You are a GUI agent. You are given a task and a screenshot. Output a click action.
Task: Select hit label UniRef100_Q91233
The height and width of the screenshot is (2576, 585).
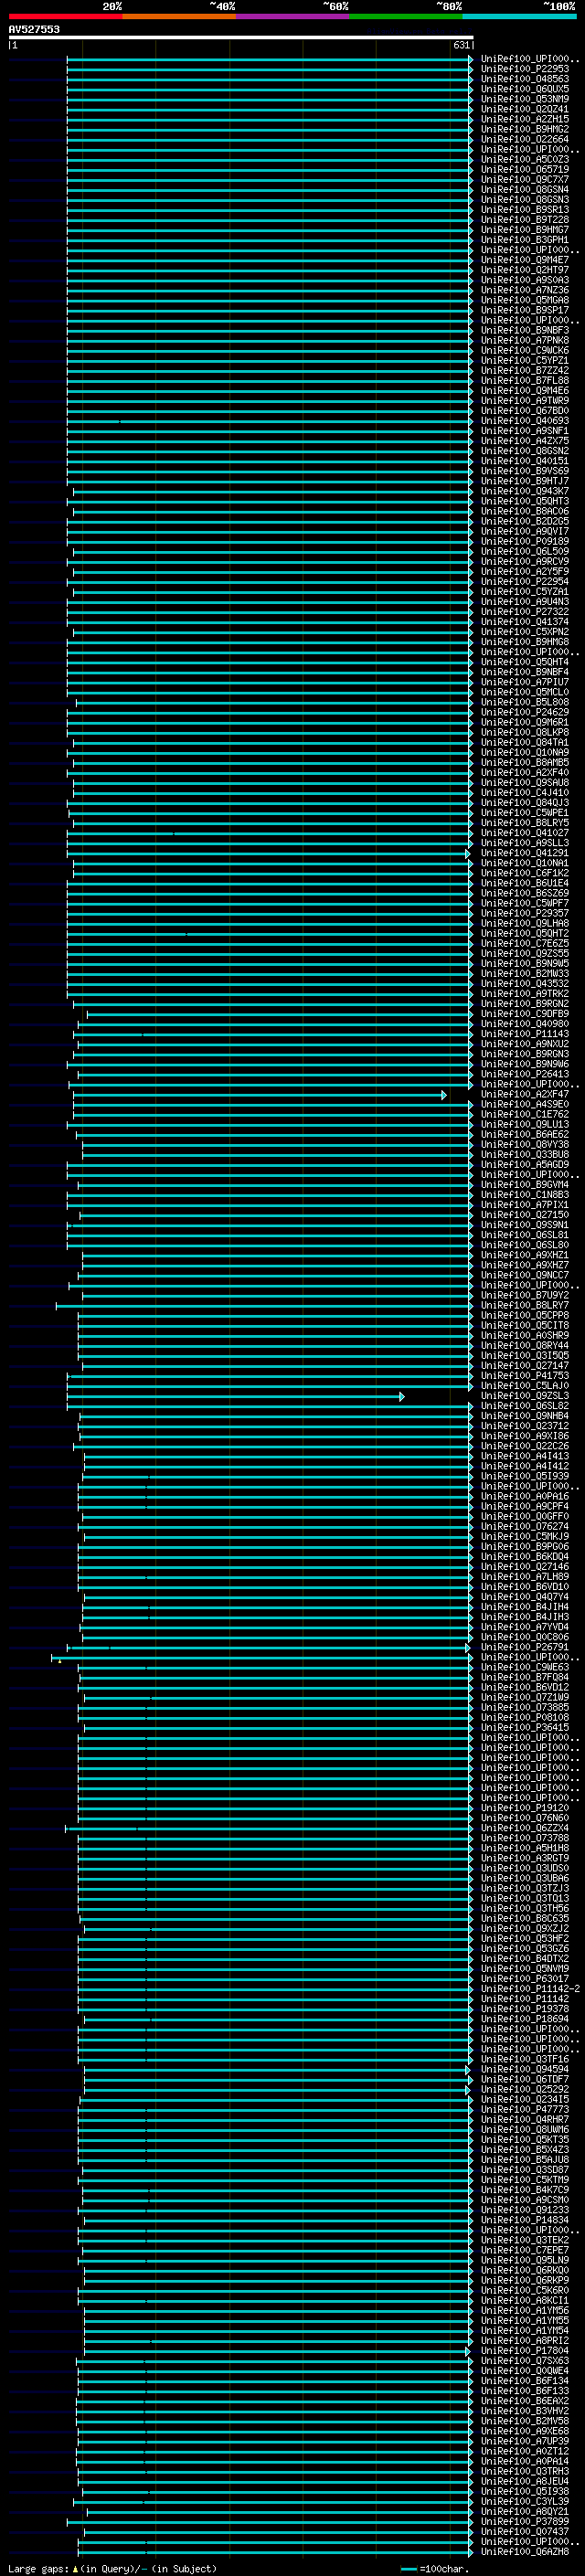click(x=525, y=2210)
